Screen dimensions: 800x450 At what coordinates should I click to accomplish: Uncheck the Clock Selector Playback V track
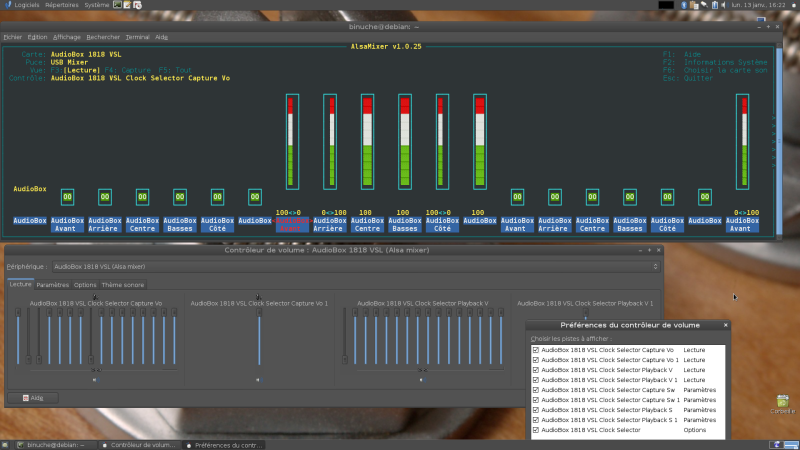click(x=536, y=370)
